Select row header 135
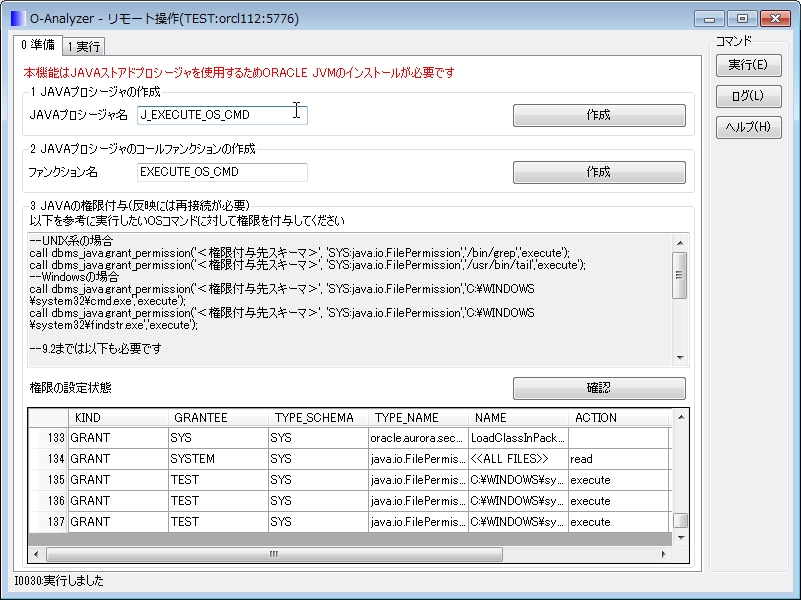The width and height of the screenshot is (801, 600). (49, 480)
